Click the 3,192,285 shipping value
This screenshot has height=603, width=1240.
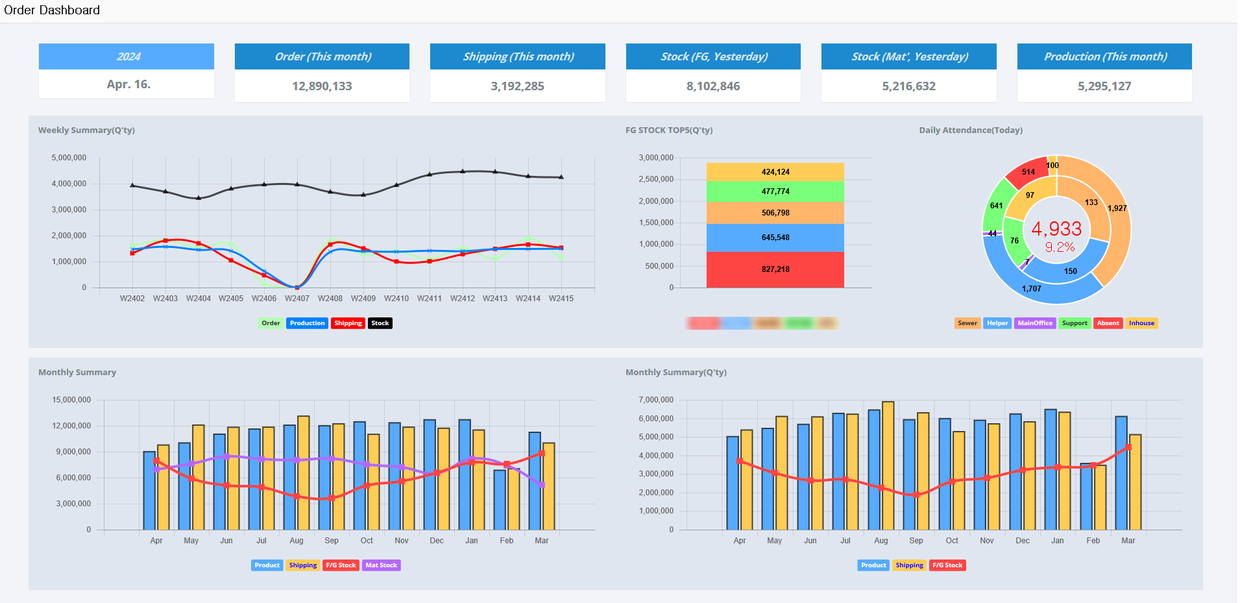point(518,86)
